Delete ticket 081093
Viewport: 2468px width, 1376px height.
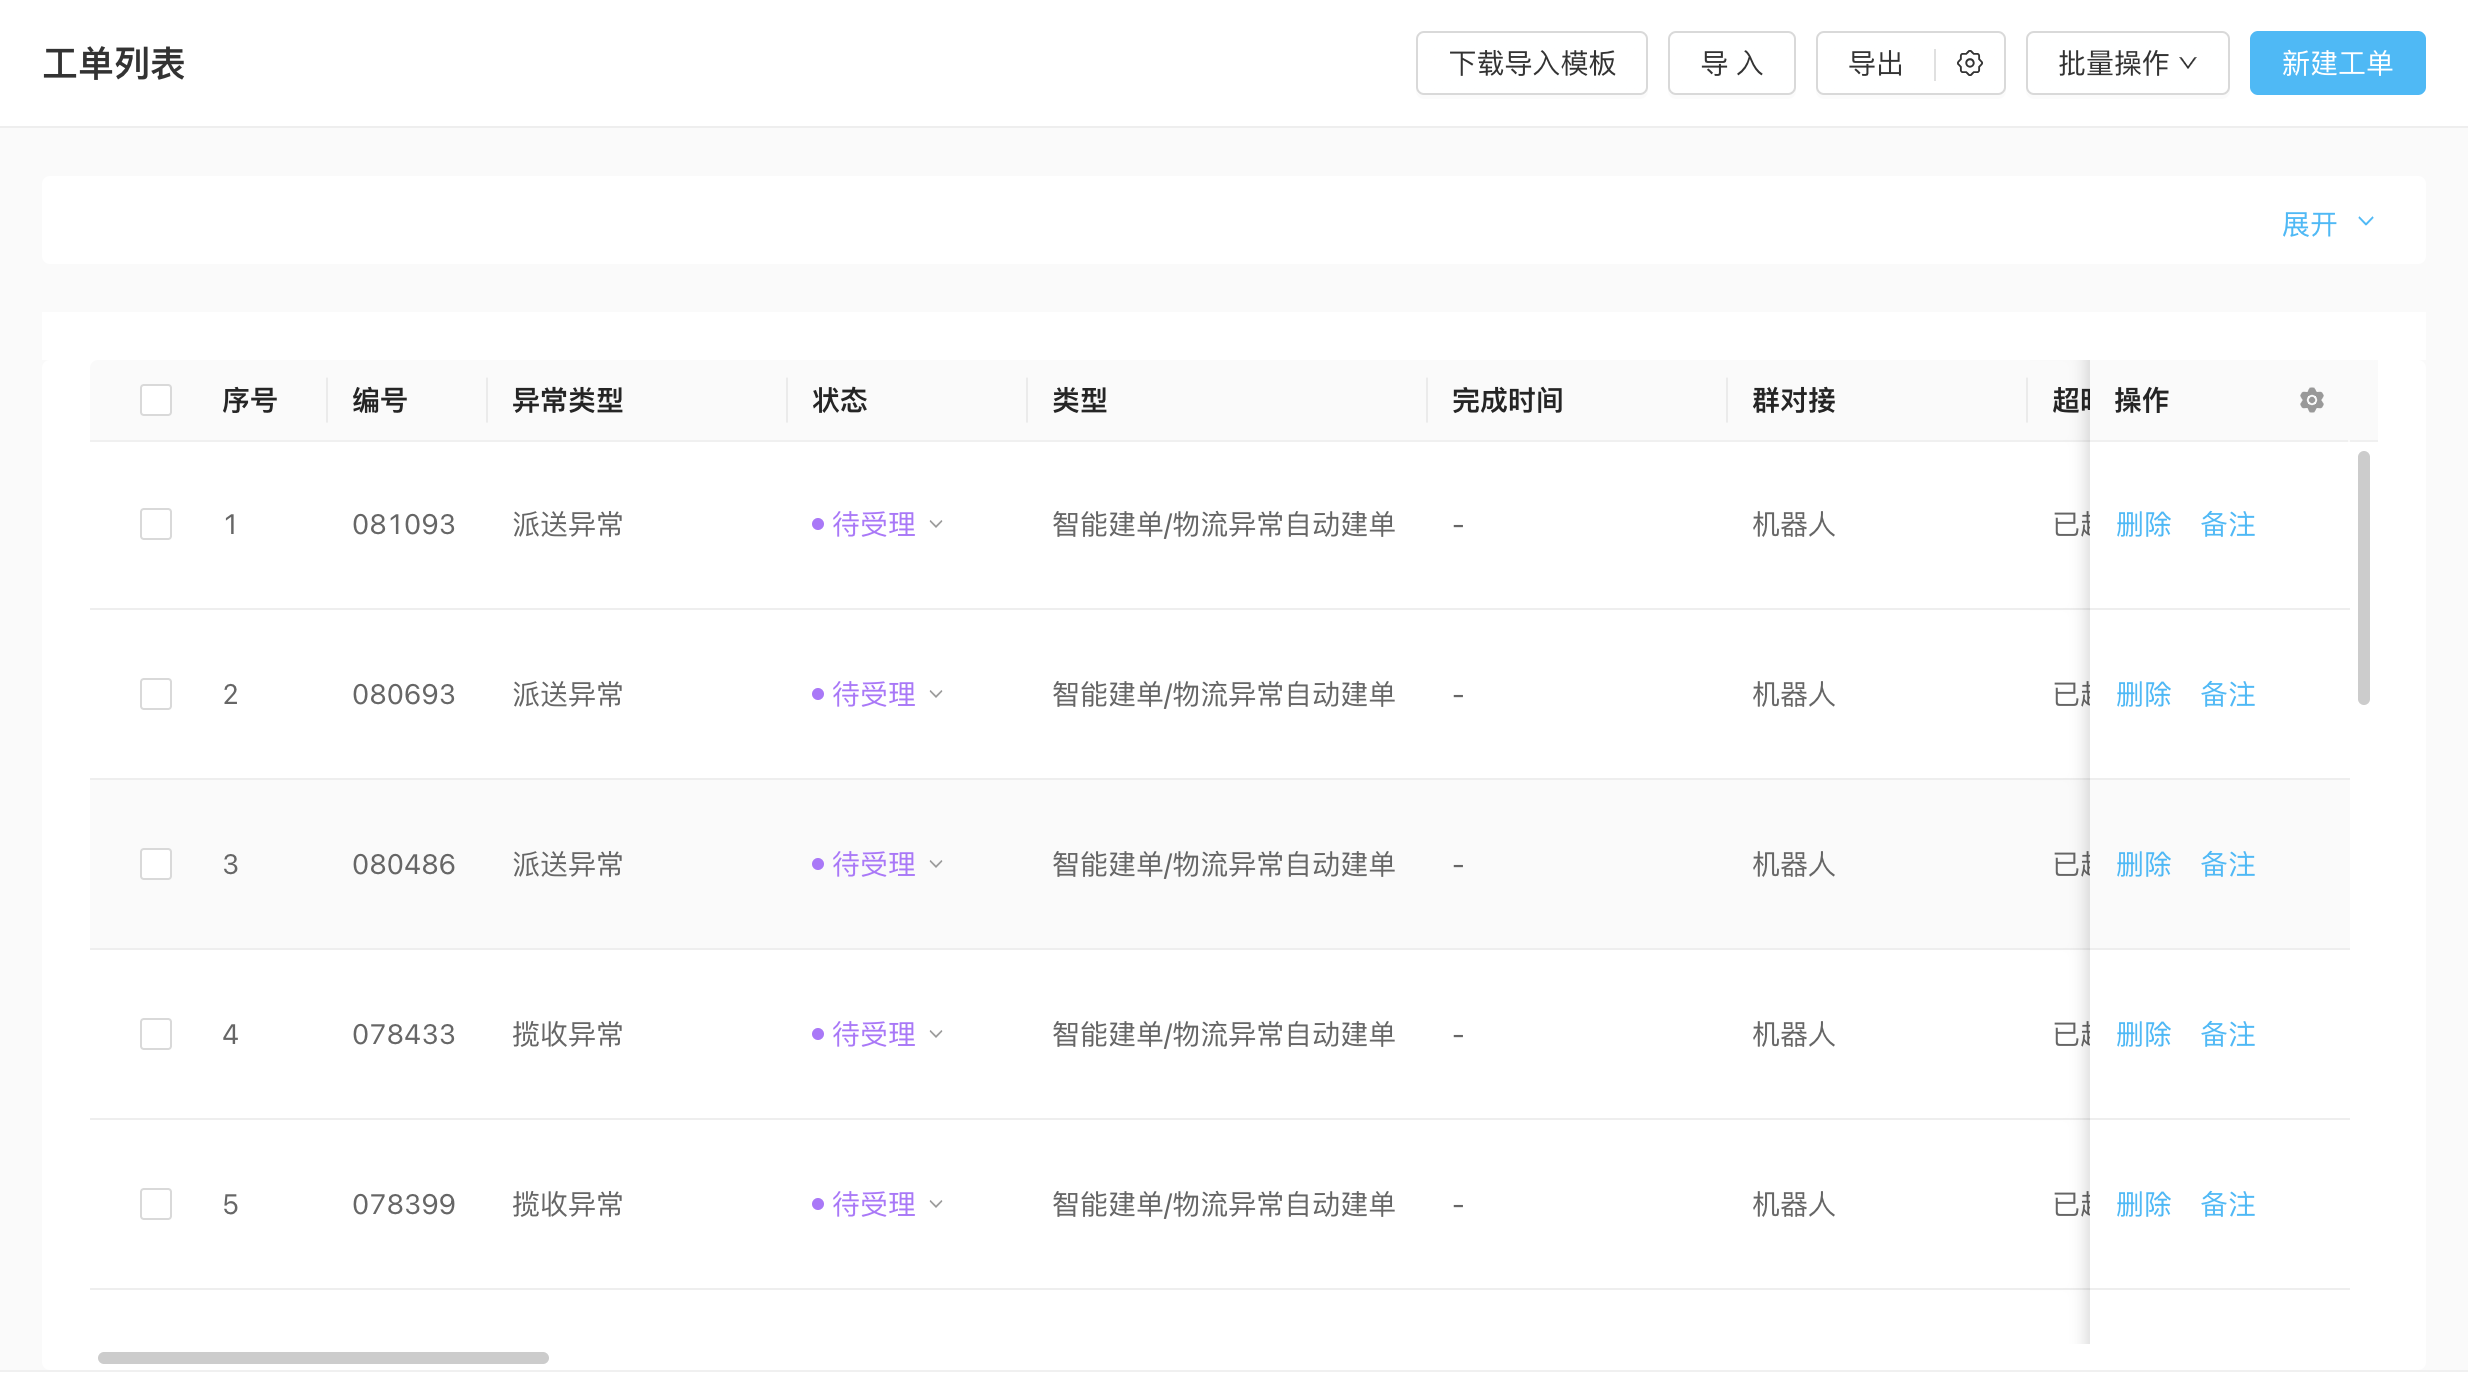pyautogui.click(x=2143, y=524)
